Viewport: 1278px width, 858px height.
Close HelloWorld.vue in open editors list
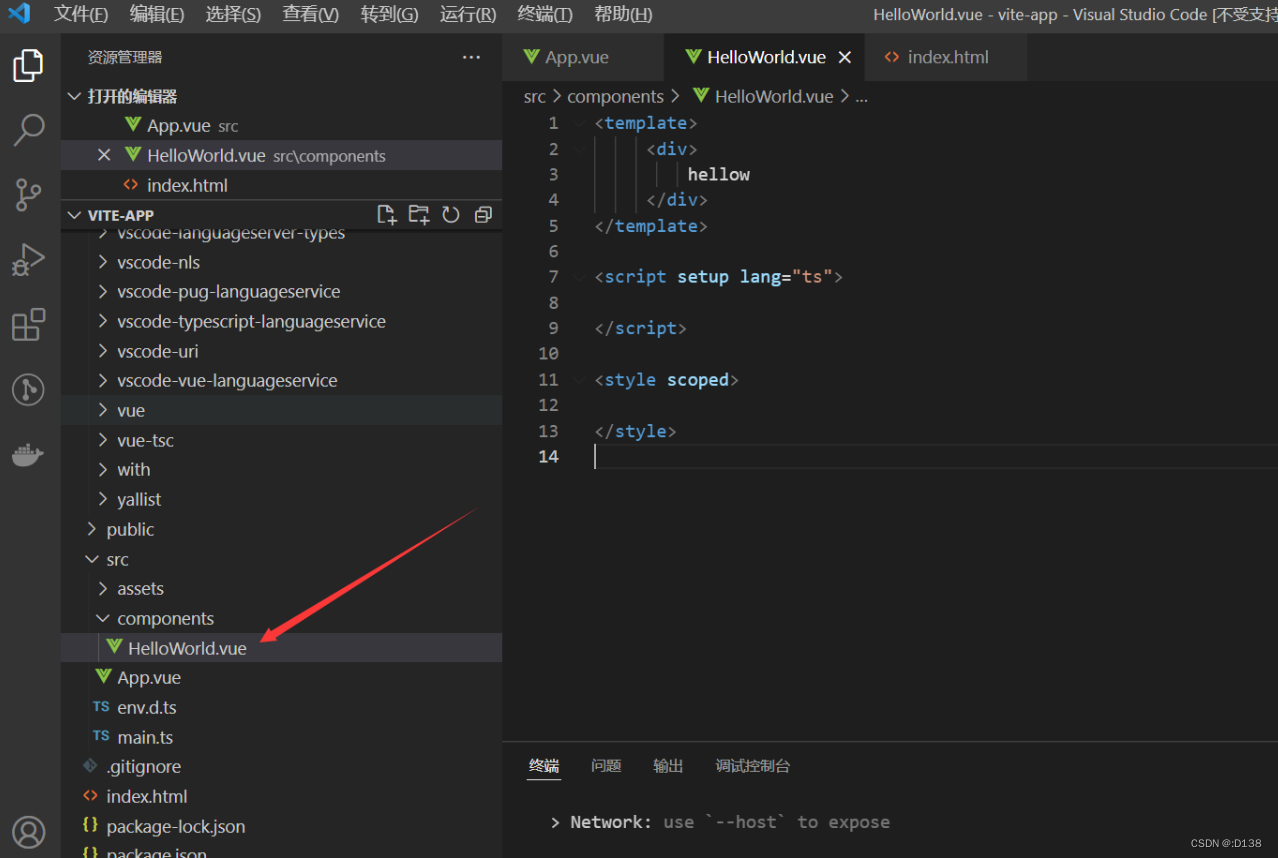(x=104, y=155)
